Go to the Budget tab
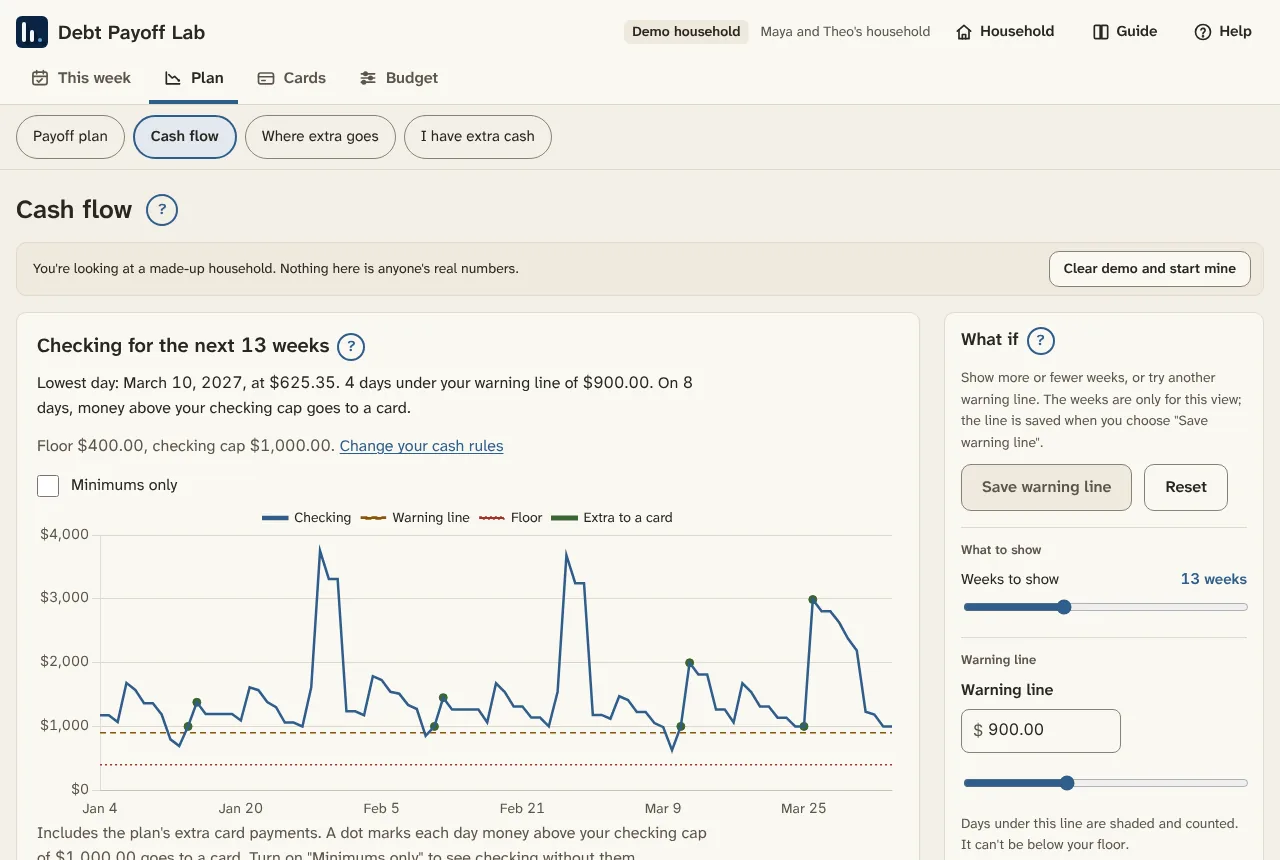The width and height of the screenshot is (1280, 860). (399, 78)
